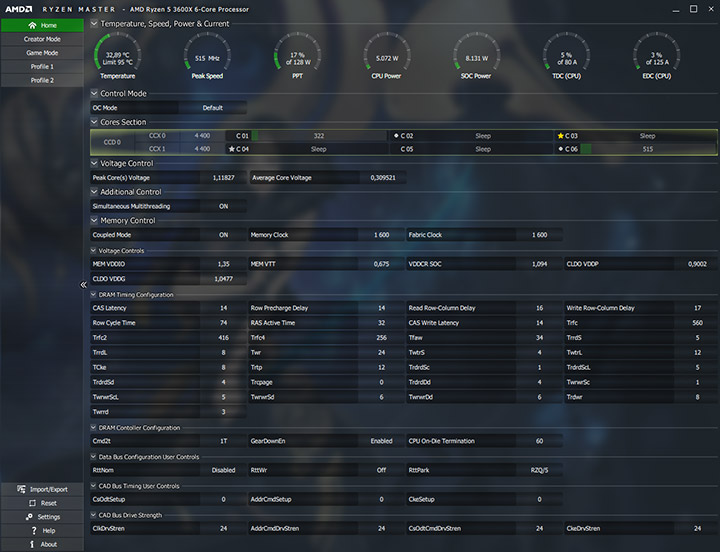Collapse the Cores Section chevron

tap(94, 122)
